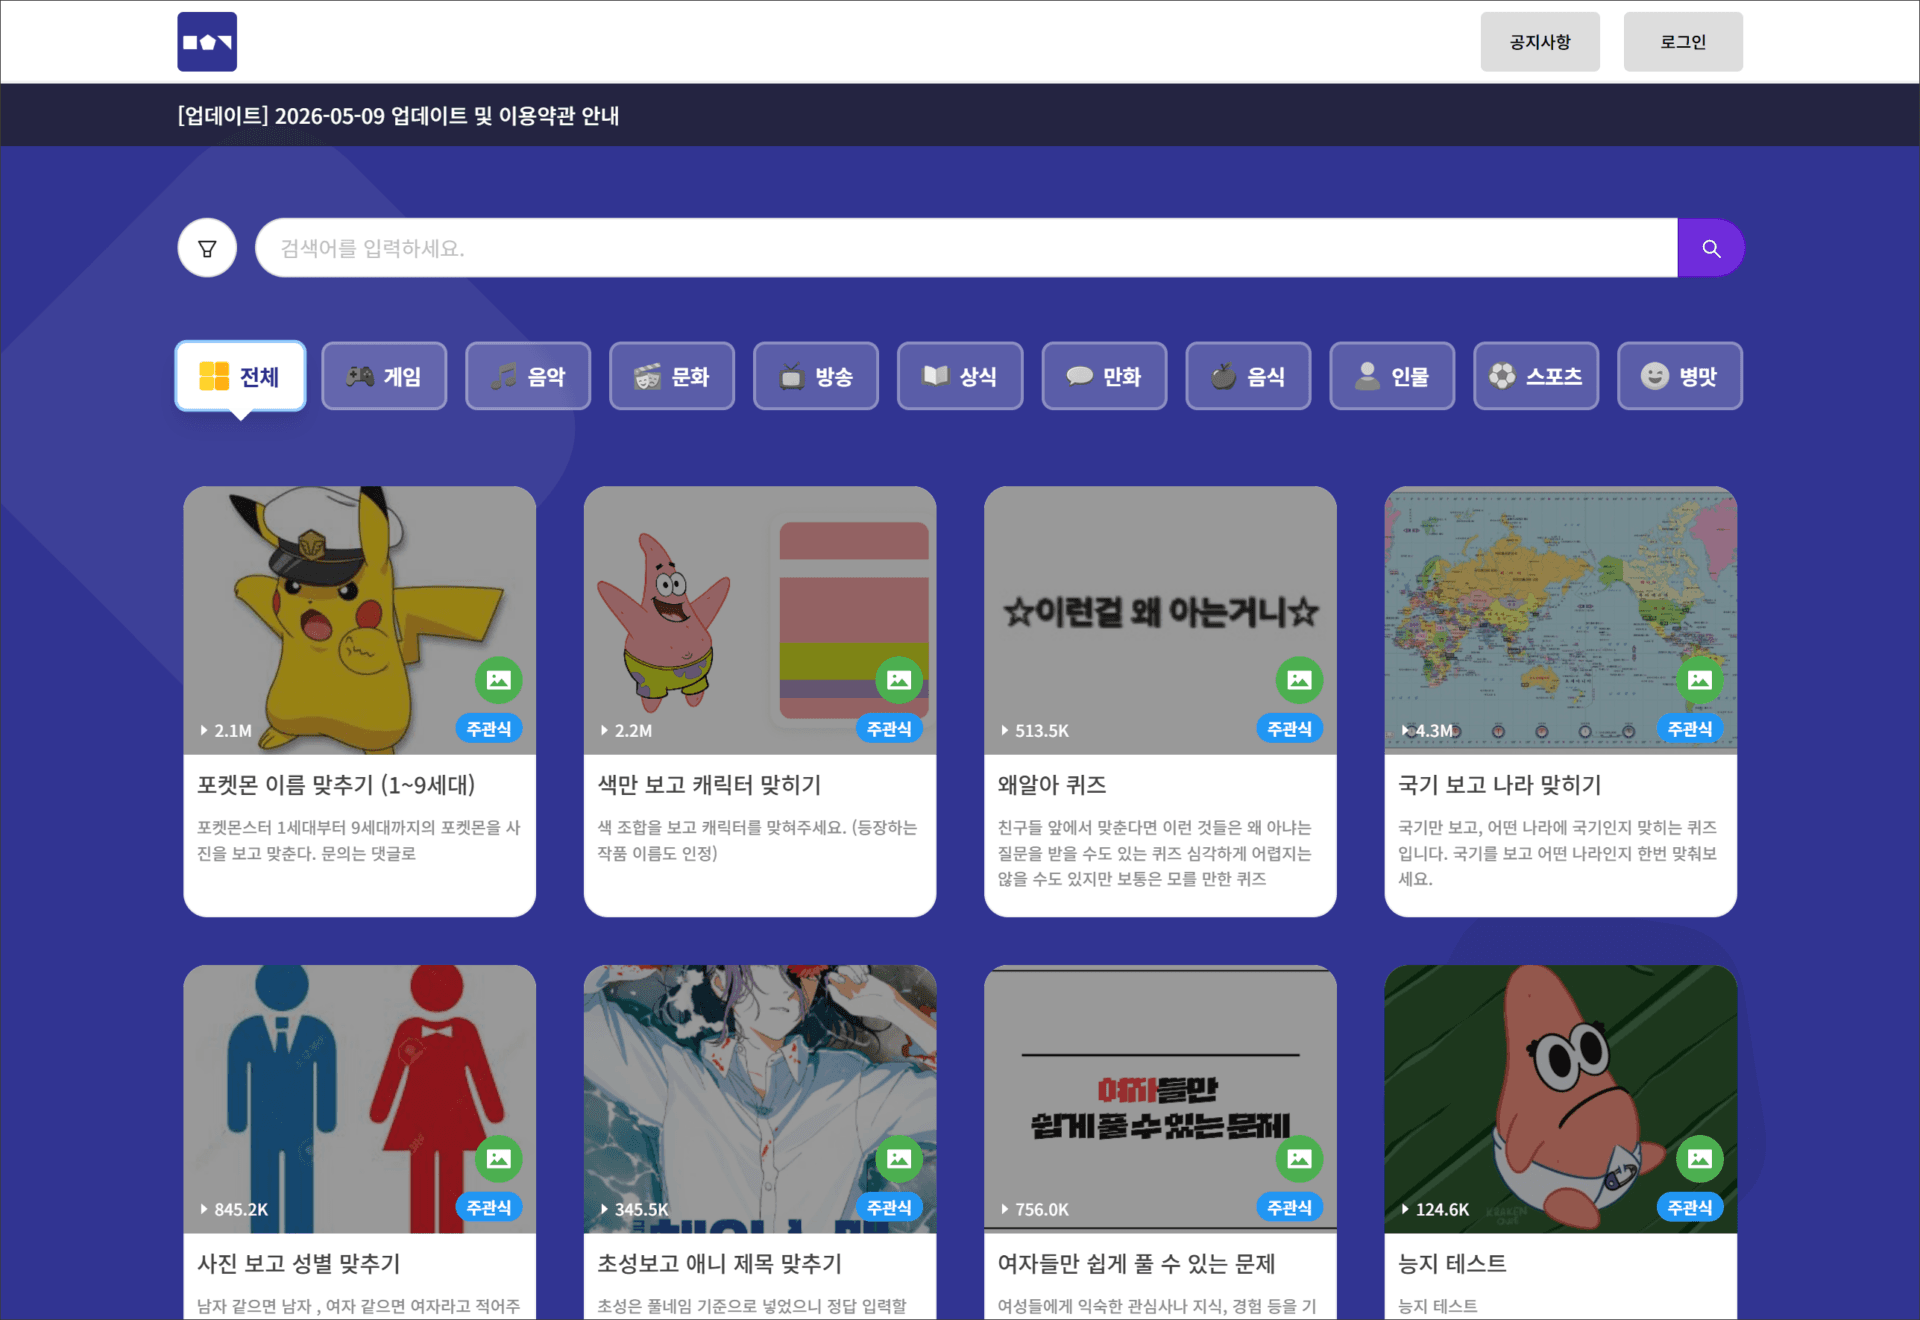Select the 문화 category tab

point(672,376)
